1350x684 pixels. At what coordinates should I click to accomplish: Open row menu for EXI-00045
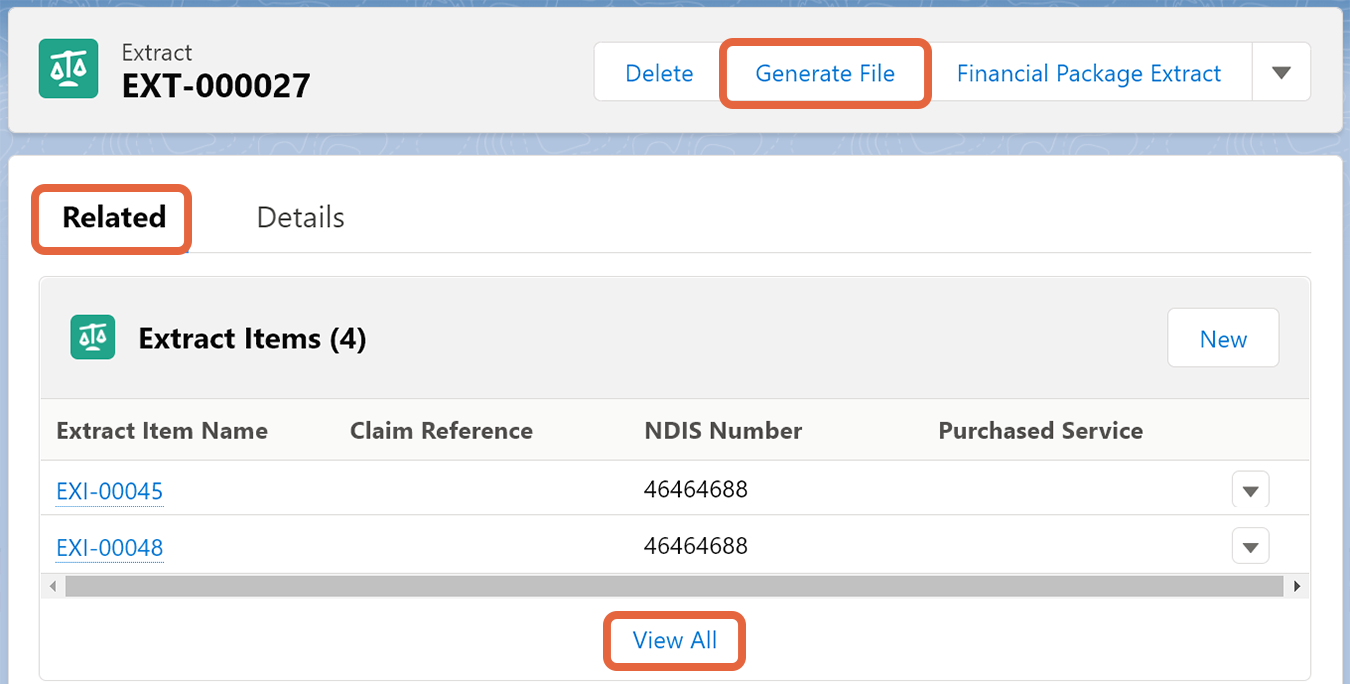point(1250,490)
